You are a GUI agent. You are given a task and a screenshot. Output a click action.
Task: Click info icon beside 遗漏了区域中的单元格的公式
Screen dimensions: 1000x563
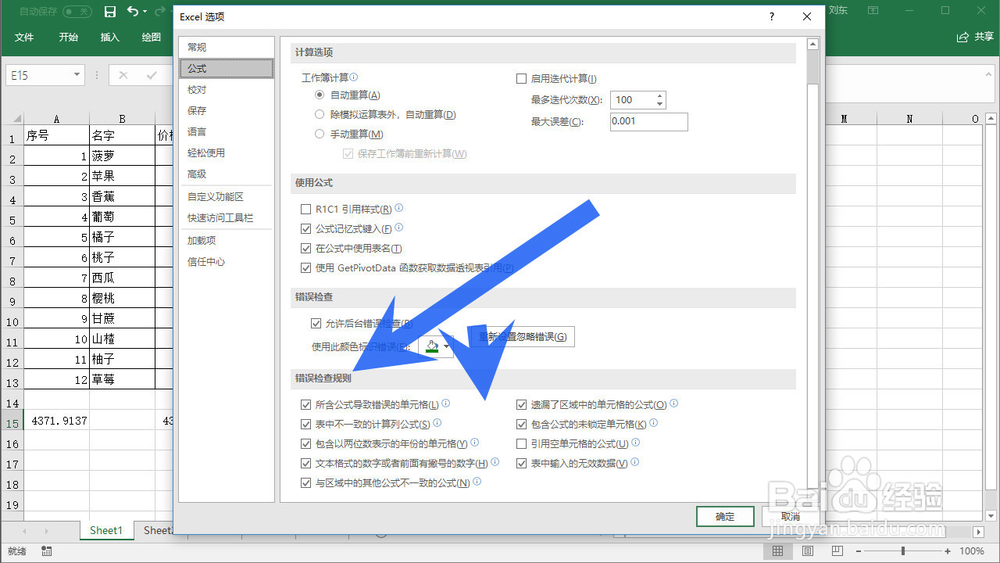click(674, 403)
